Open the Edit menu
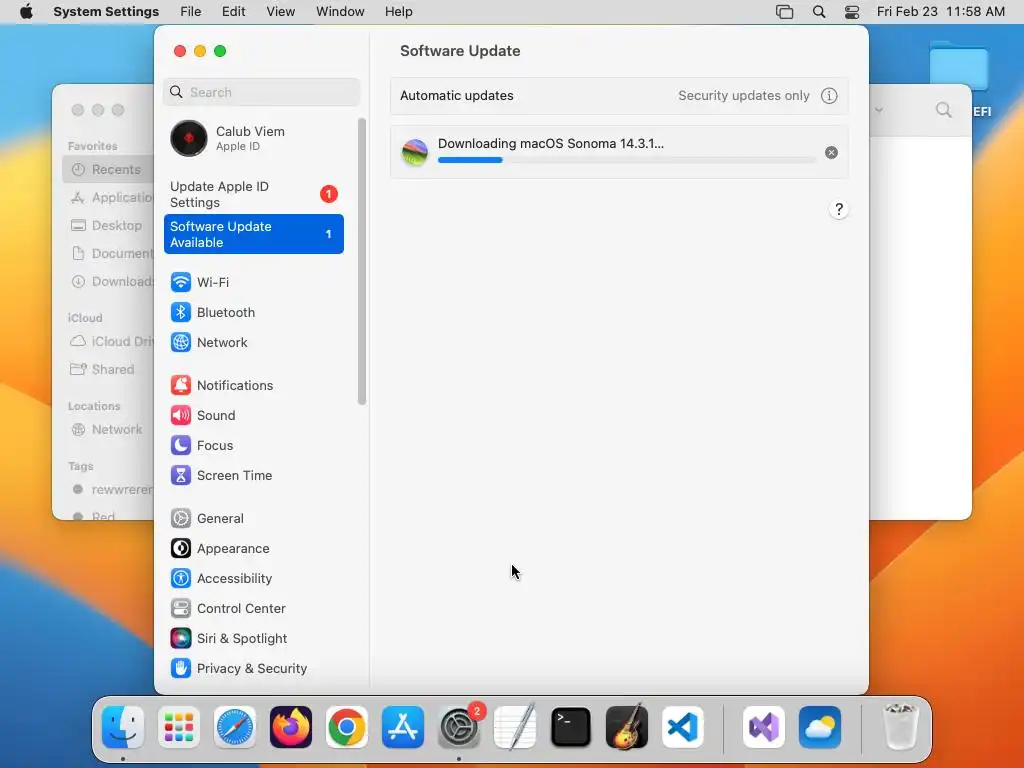Viewport: 1024px width, 768px height. 233,12
